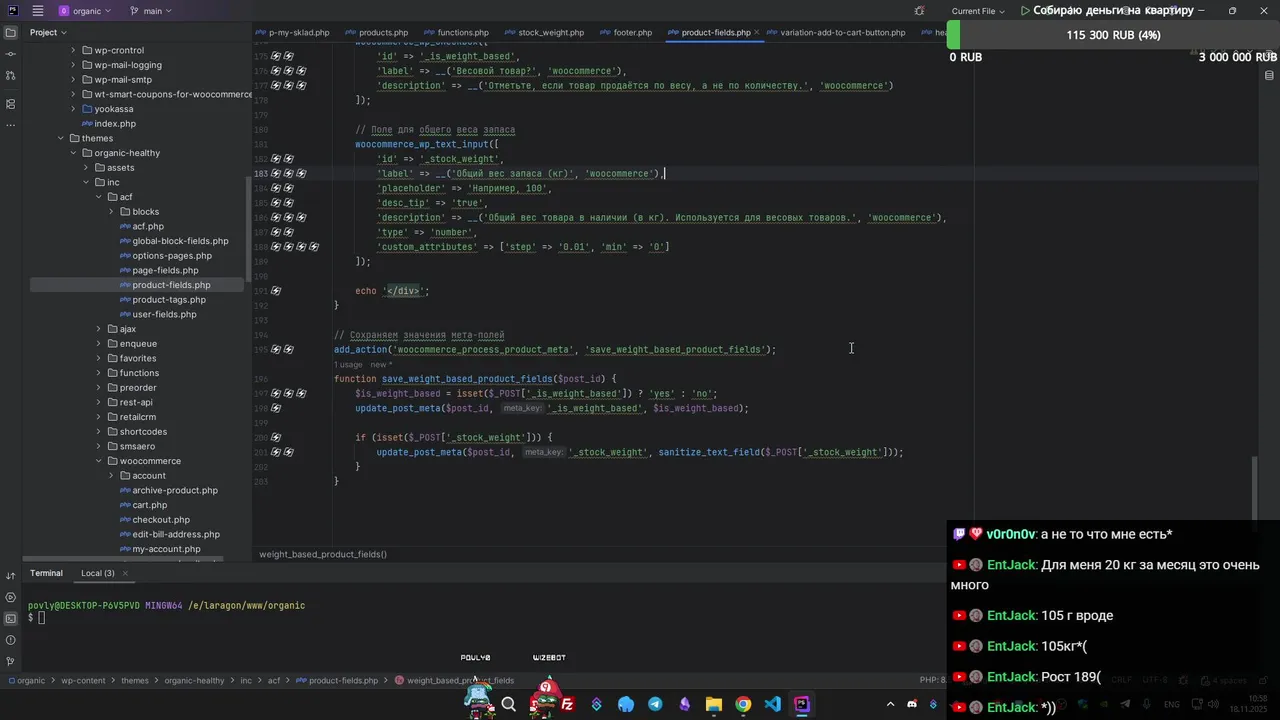The width and height of the screenshot is (1280, 720).
Task: Open the Current File run configuration dropdown
Action: (978, 11)
